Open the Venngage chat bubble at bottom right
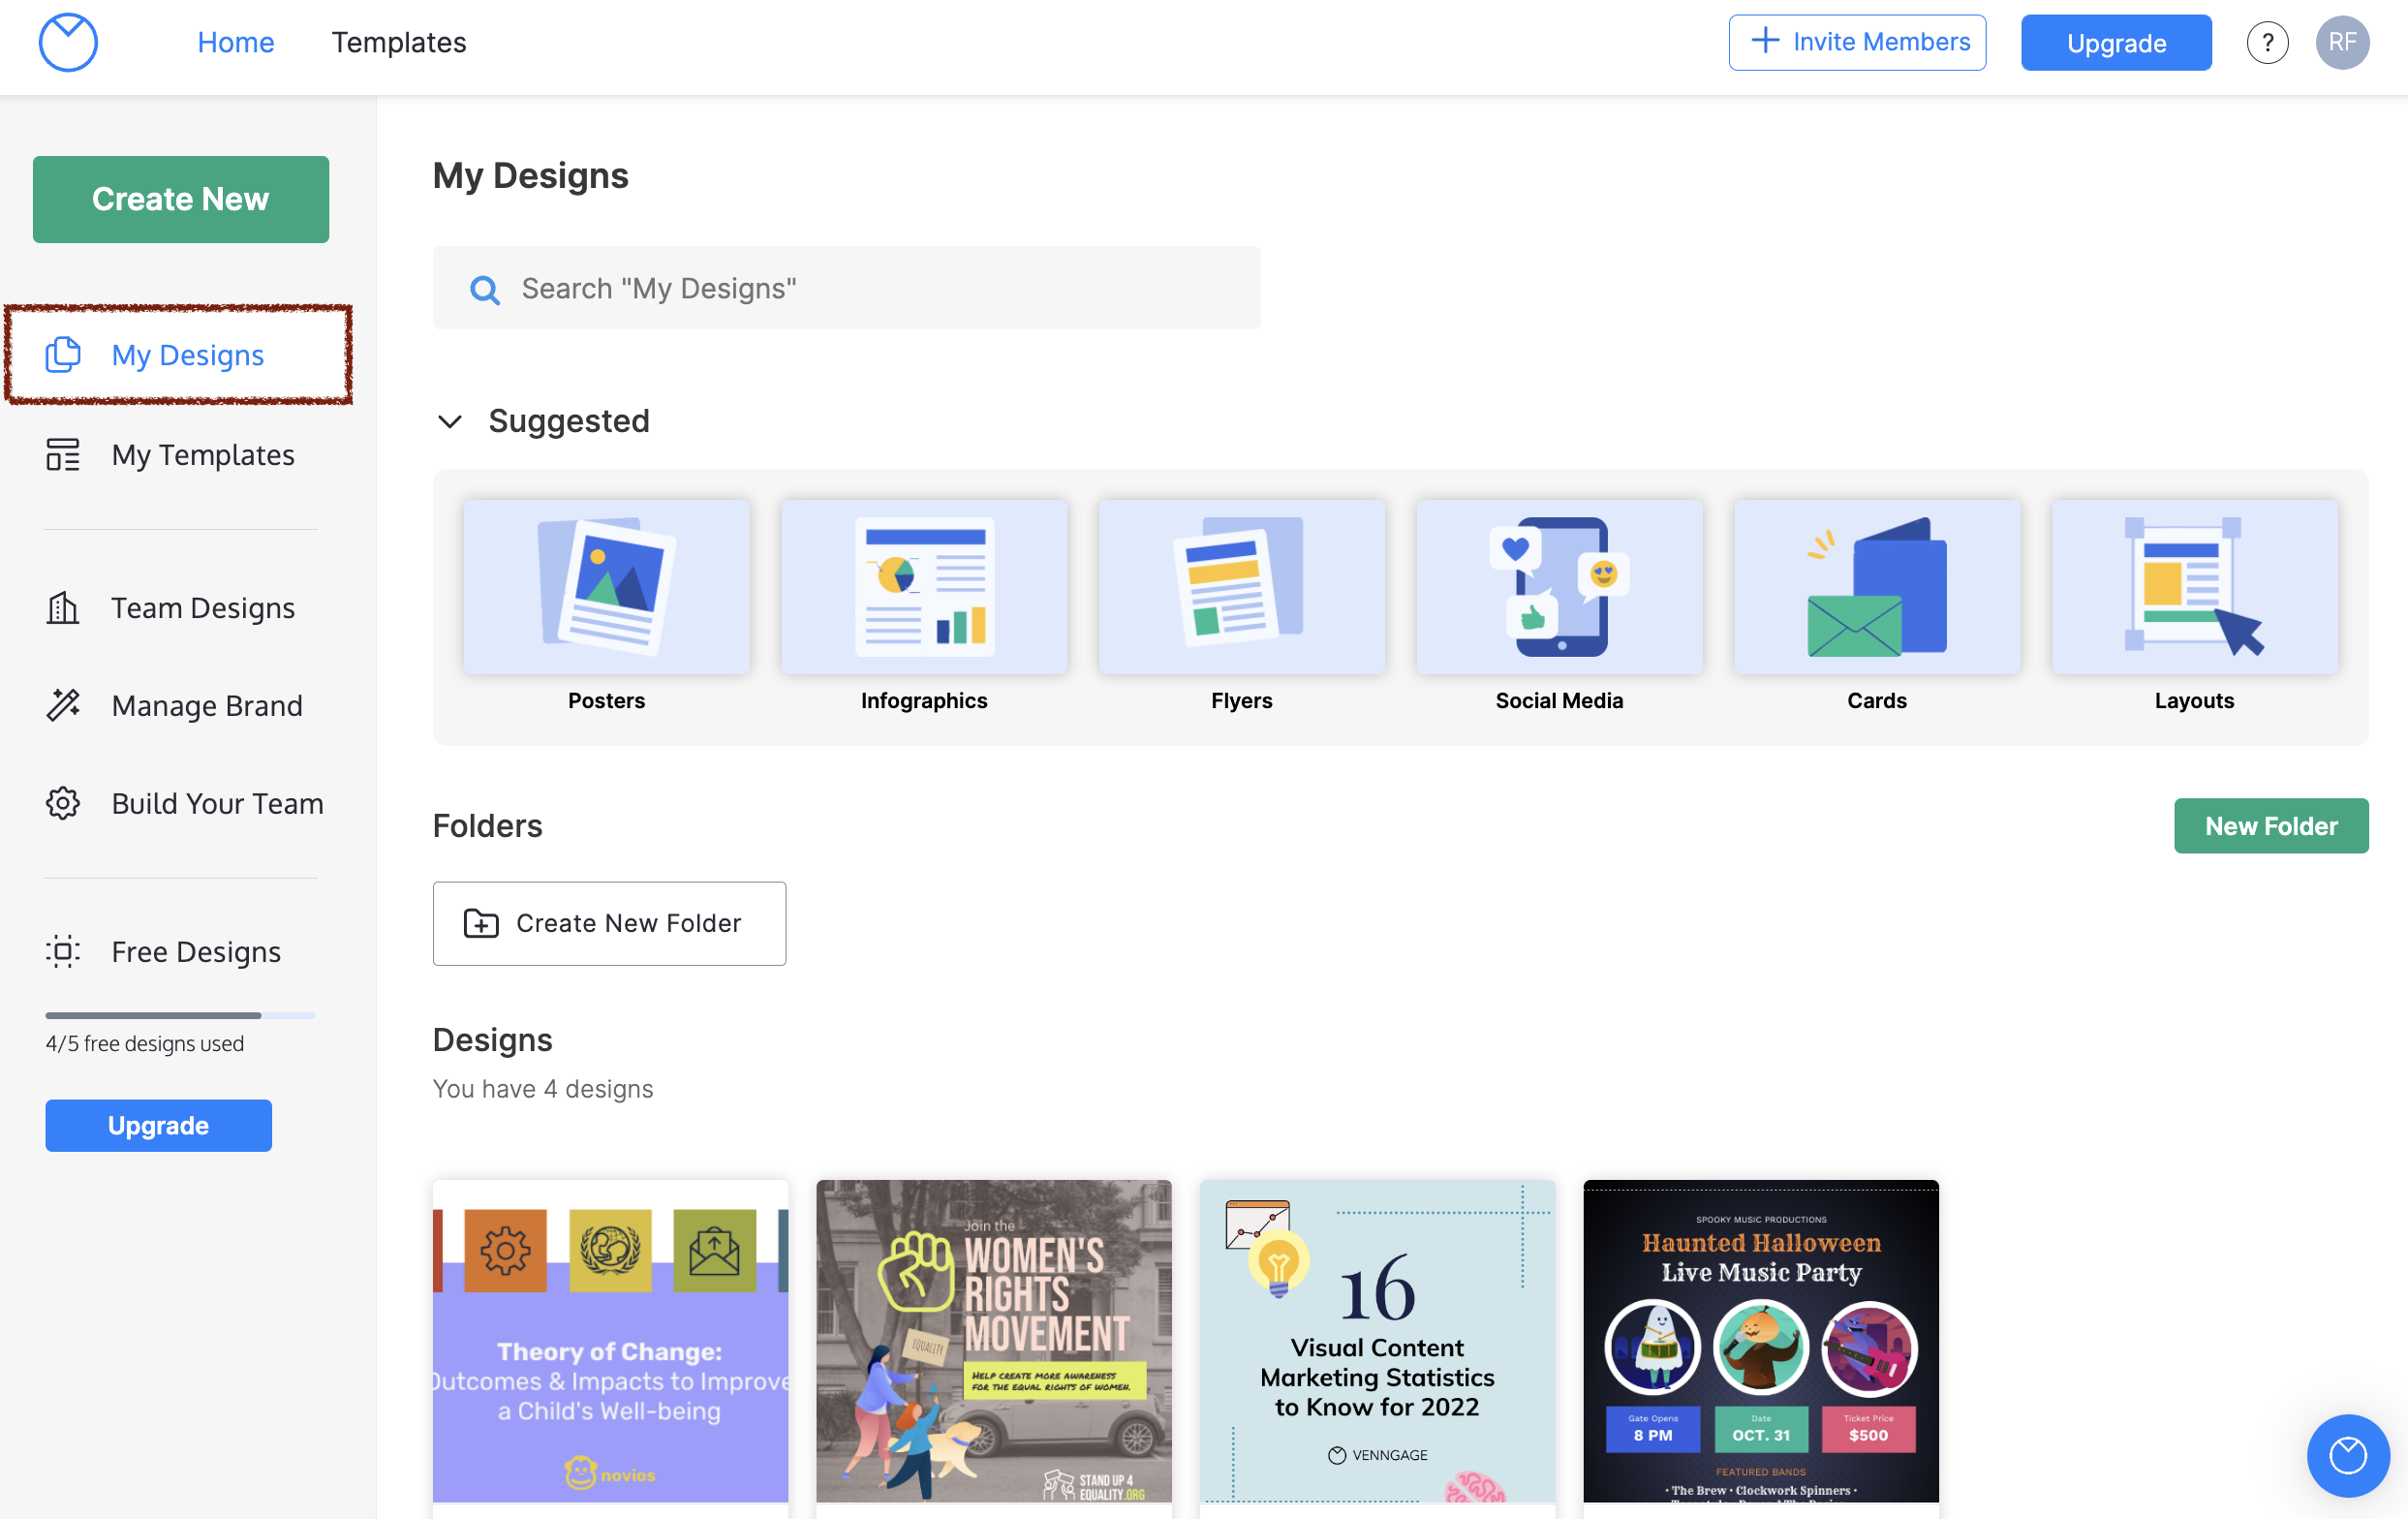Screen dimensions: 2408x1519 click(x=2348, y=1456)
